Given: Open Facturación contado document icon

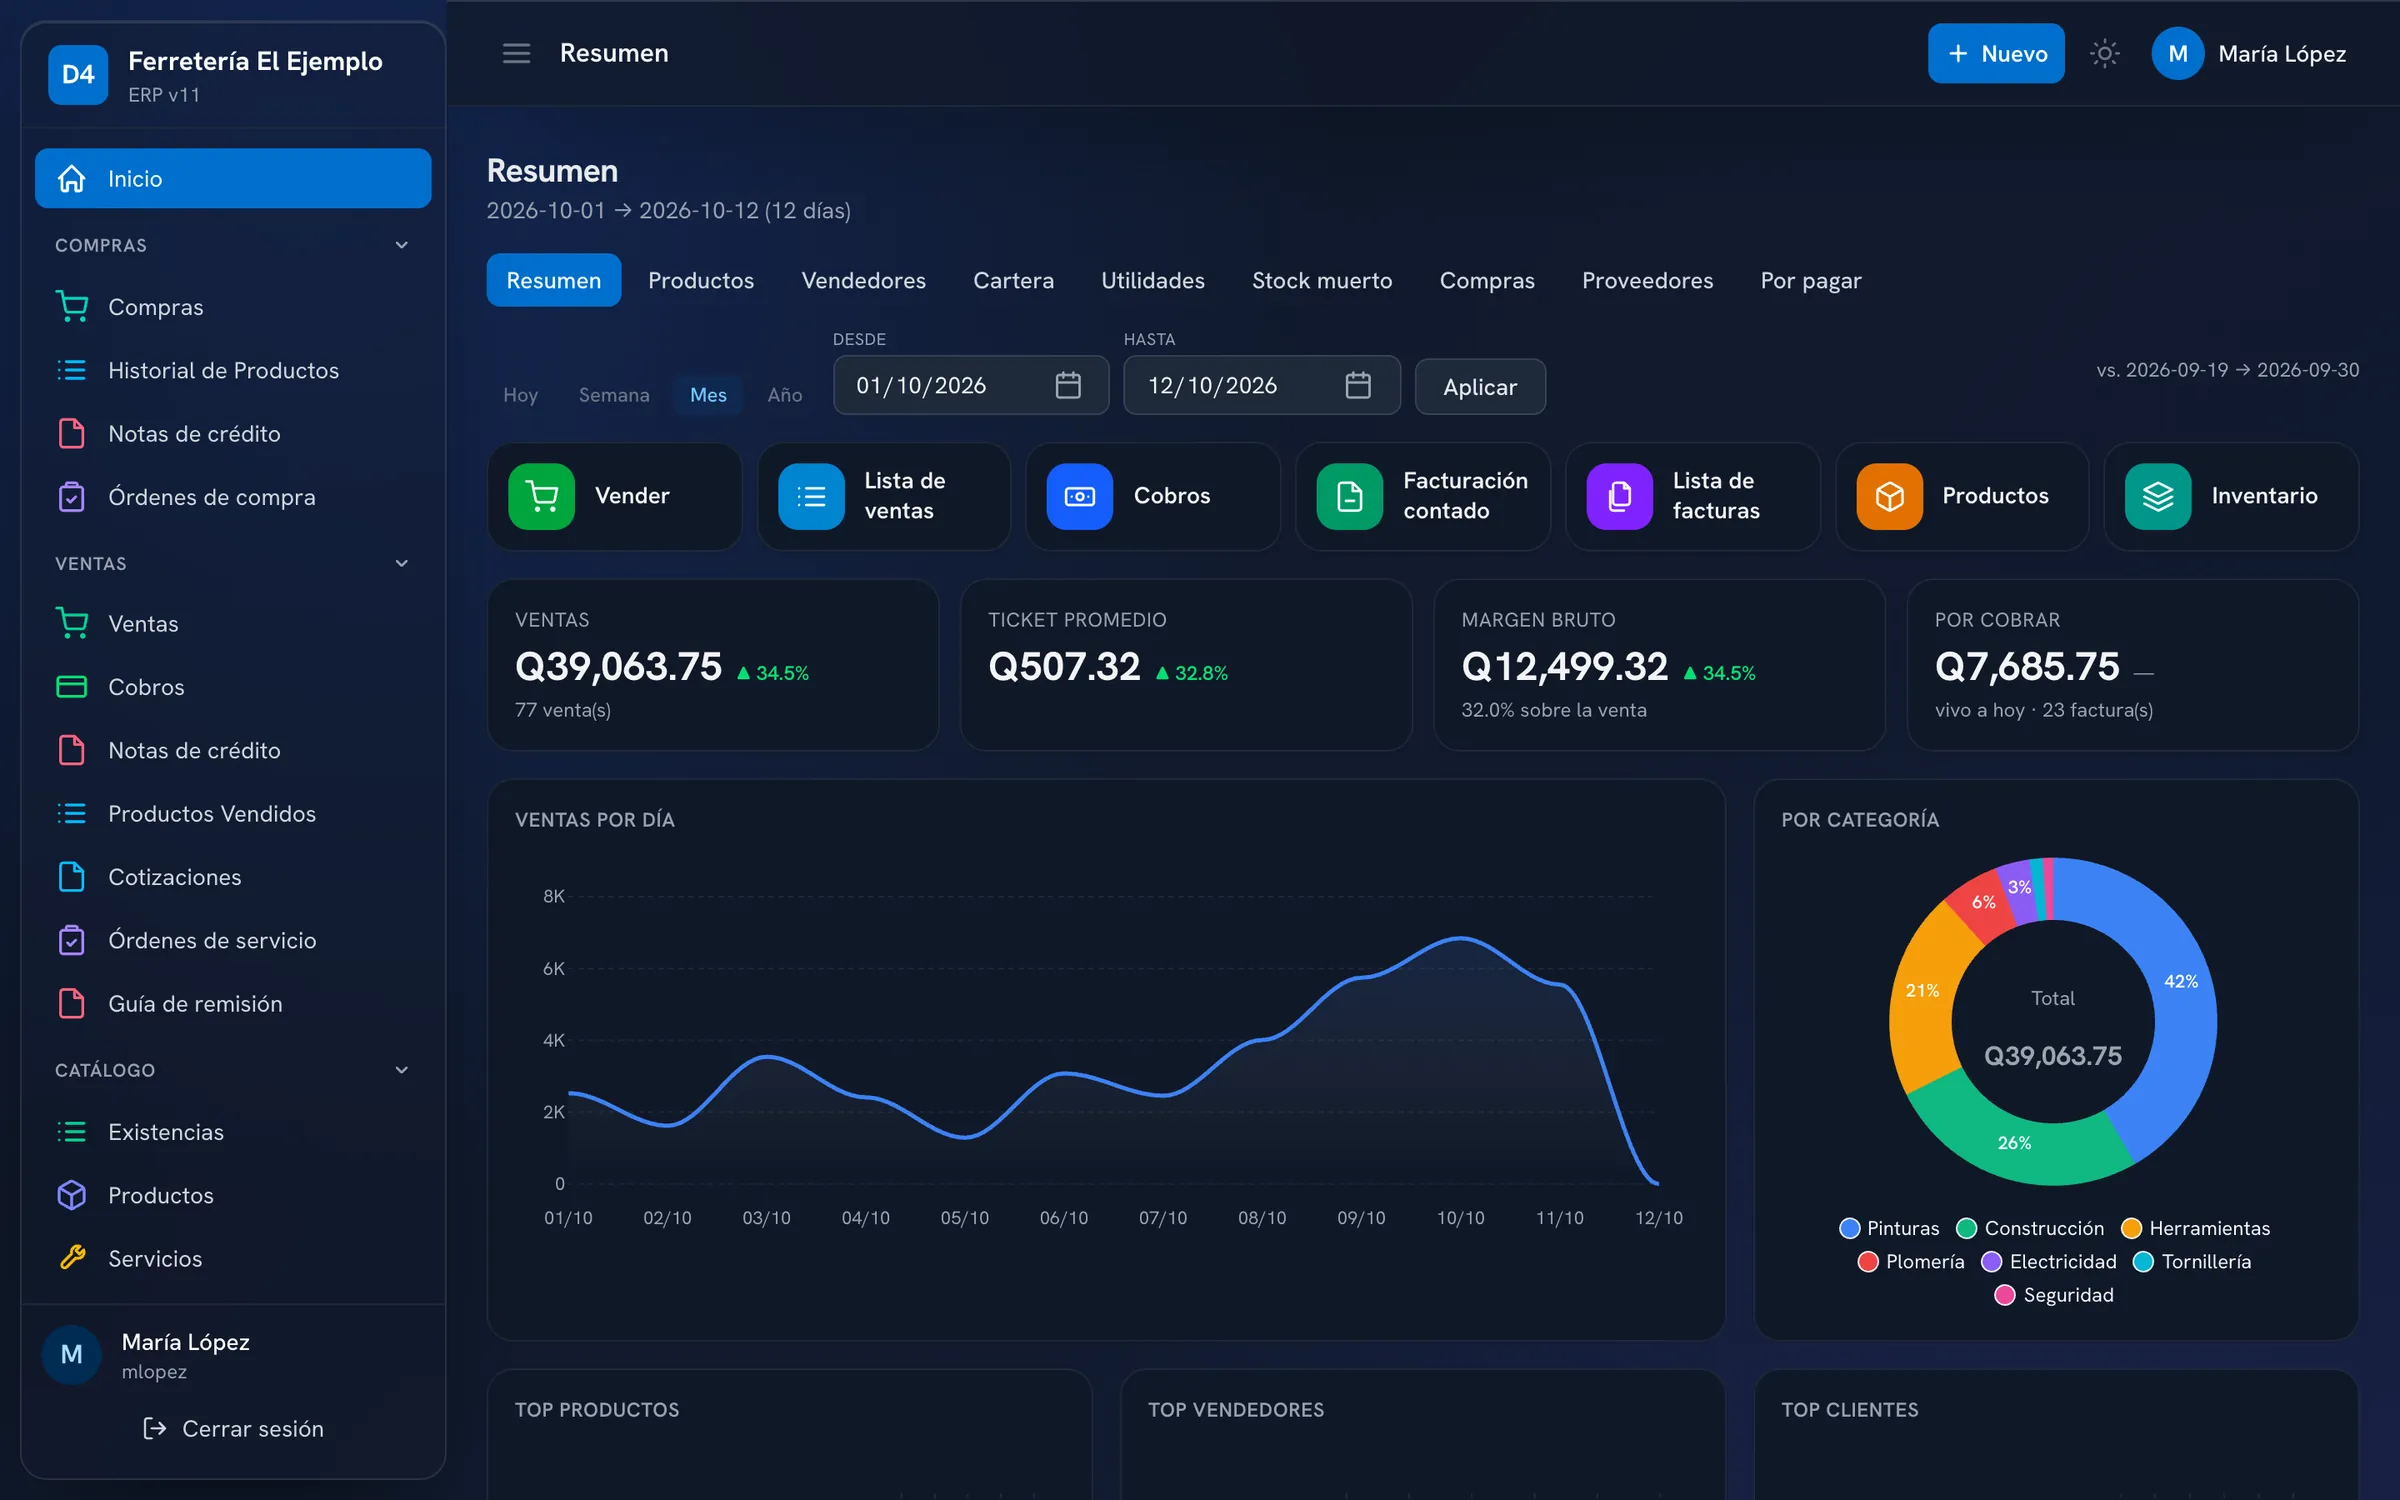Looking at the screenshot, I should [1350, 496].
